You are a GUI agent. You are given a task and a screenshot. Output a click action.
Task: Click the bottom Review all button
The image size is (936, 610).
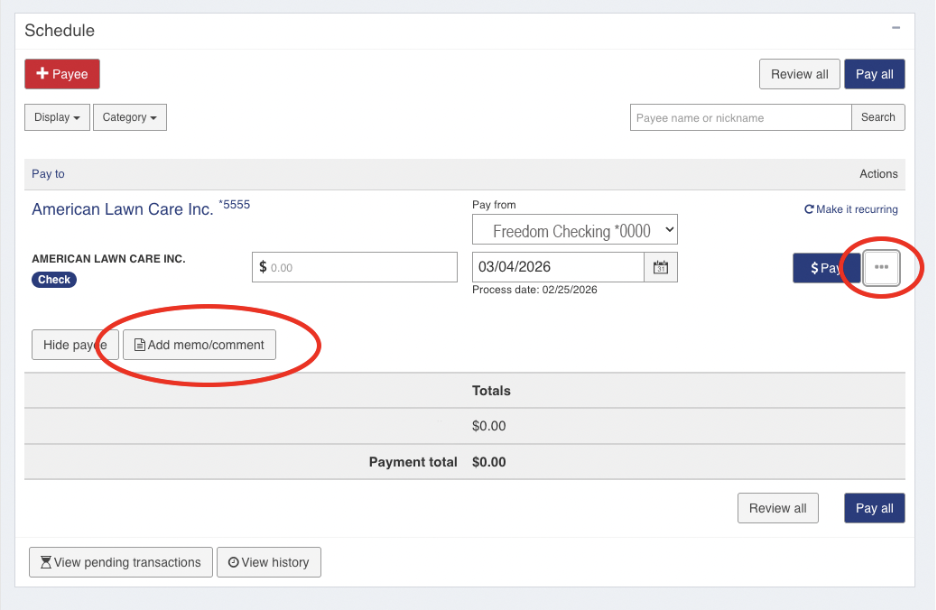777,508
